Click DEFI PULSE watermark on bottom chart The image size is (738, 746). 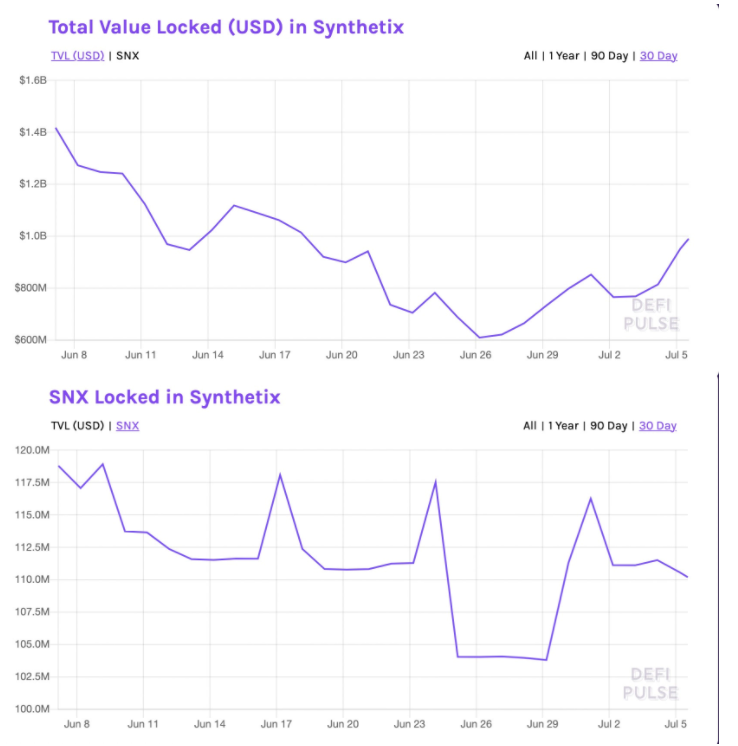click(650, 684)
